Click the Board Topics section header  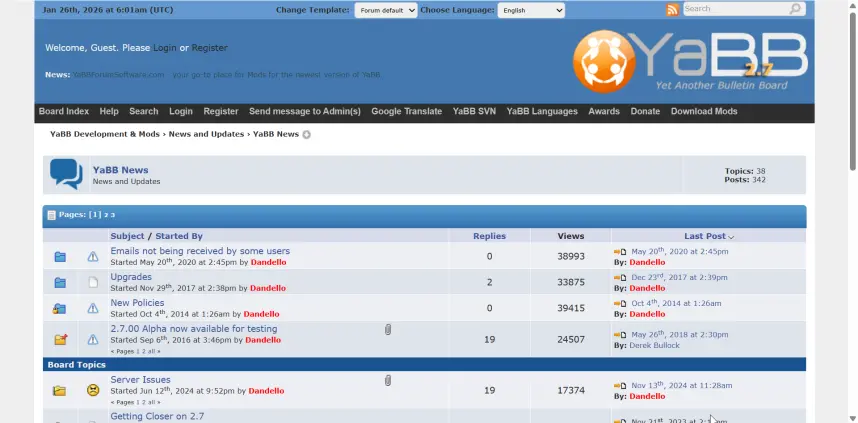[x=424, y=364]
